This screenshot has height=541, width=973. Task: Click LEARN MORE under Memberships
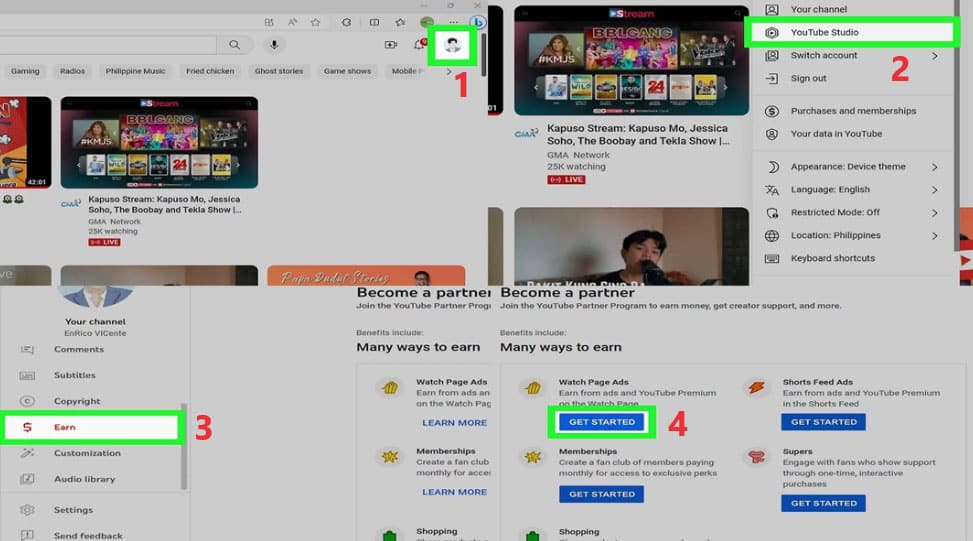click(x=454, y=492)
